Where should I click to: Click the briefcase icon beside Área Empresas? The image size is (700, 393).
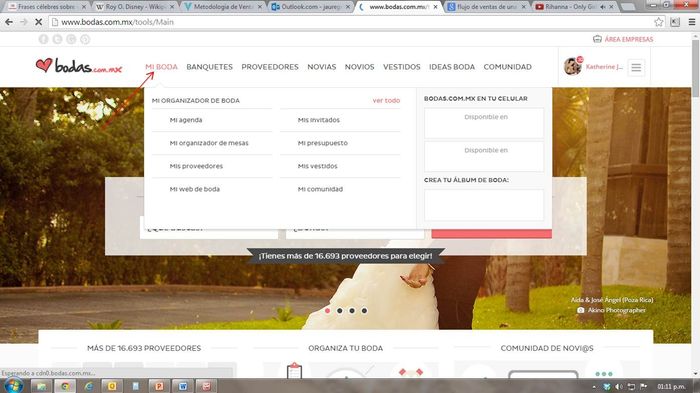[597, 39]
